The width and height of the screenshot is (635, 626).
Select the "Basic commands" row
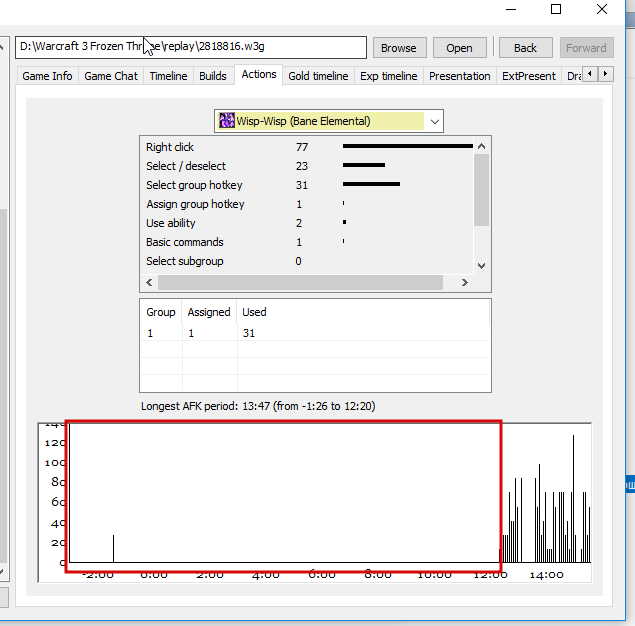tap(307, 242)
